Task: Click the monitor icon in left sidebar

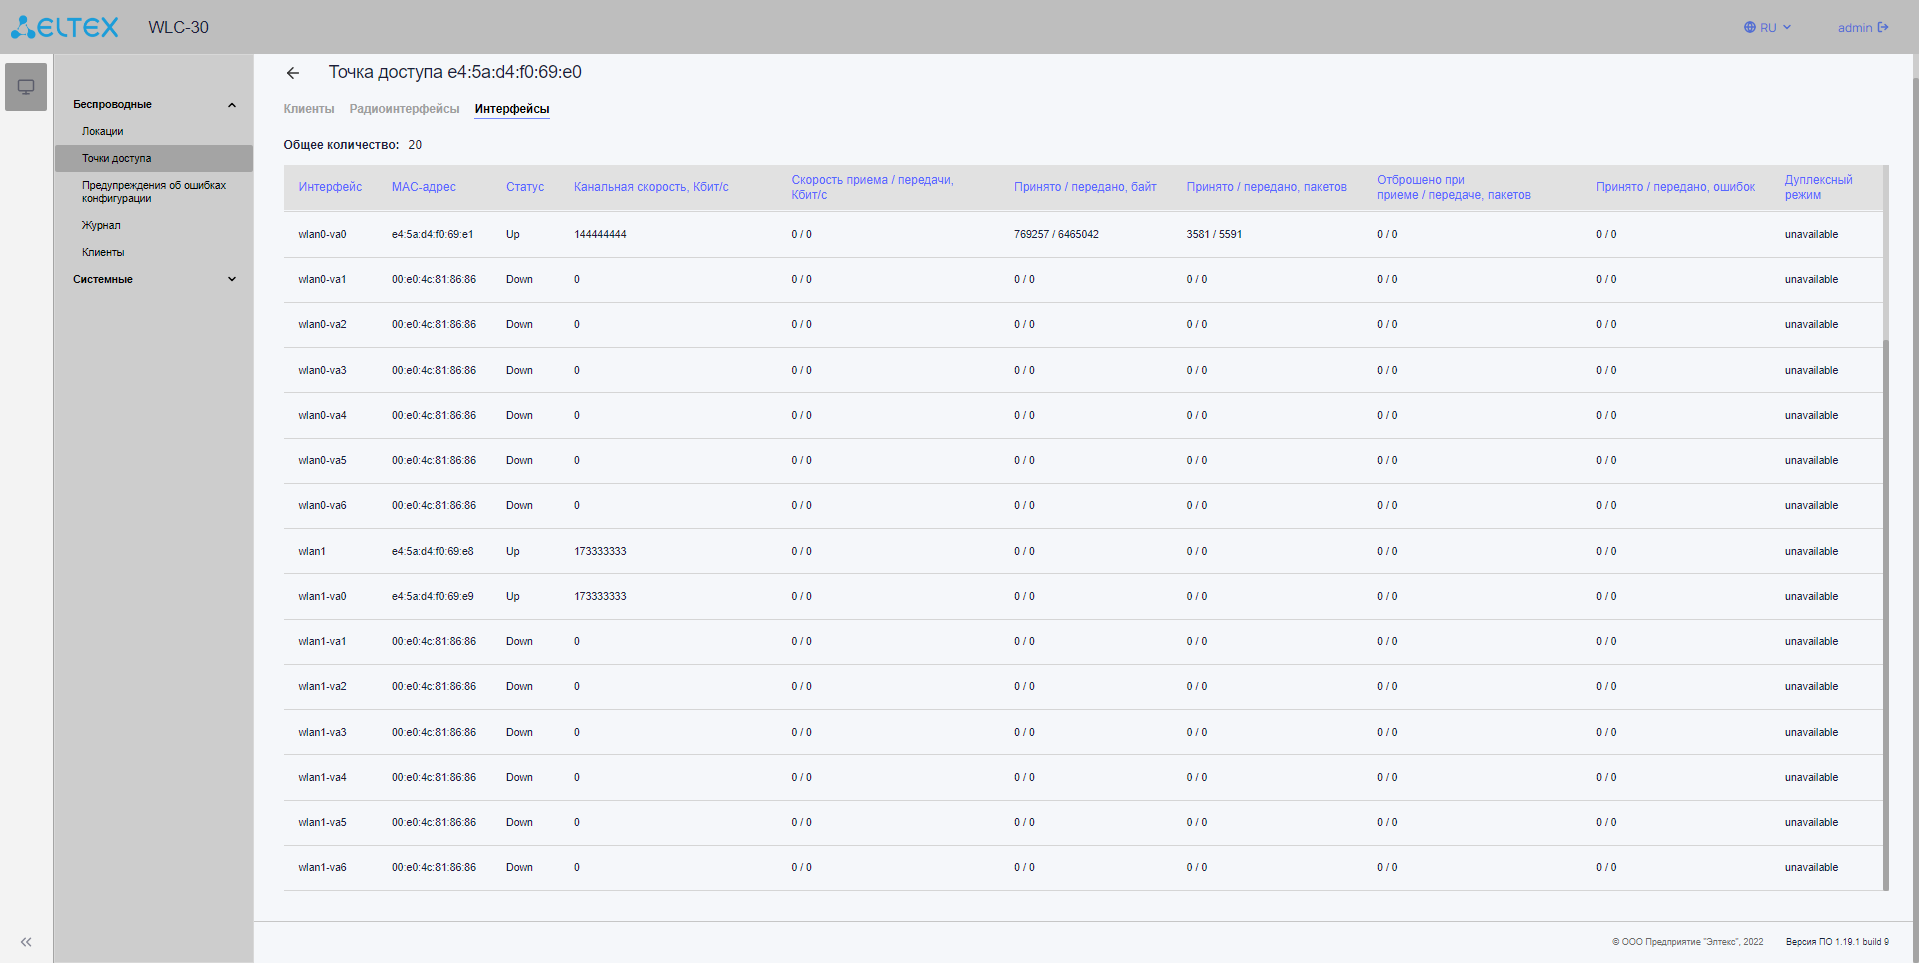Action: click(26, 87)
